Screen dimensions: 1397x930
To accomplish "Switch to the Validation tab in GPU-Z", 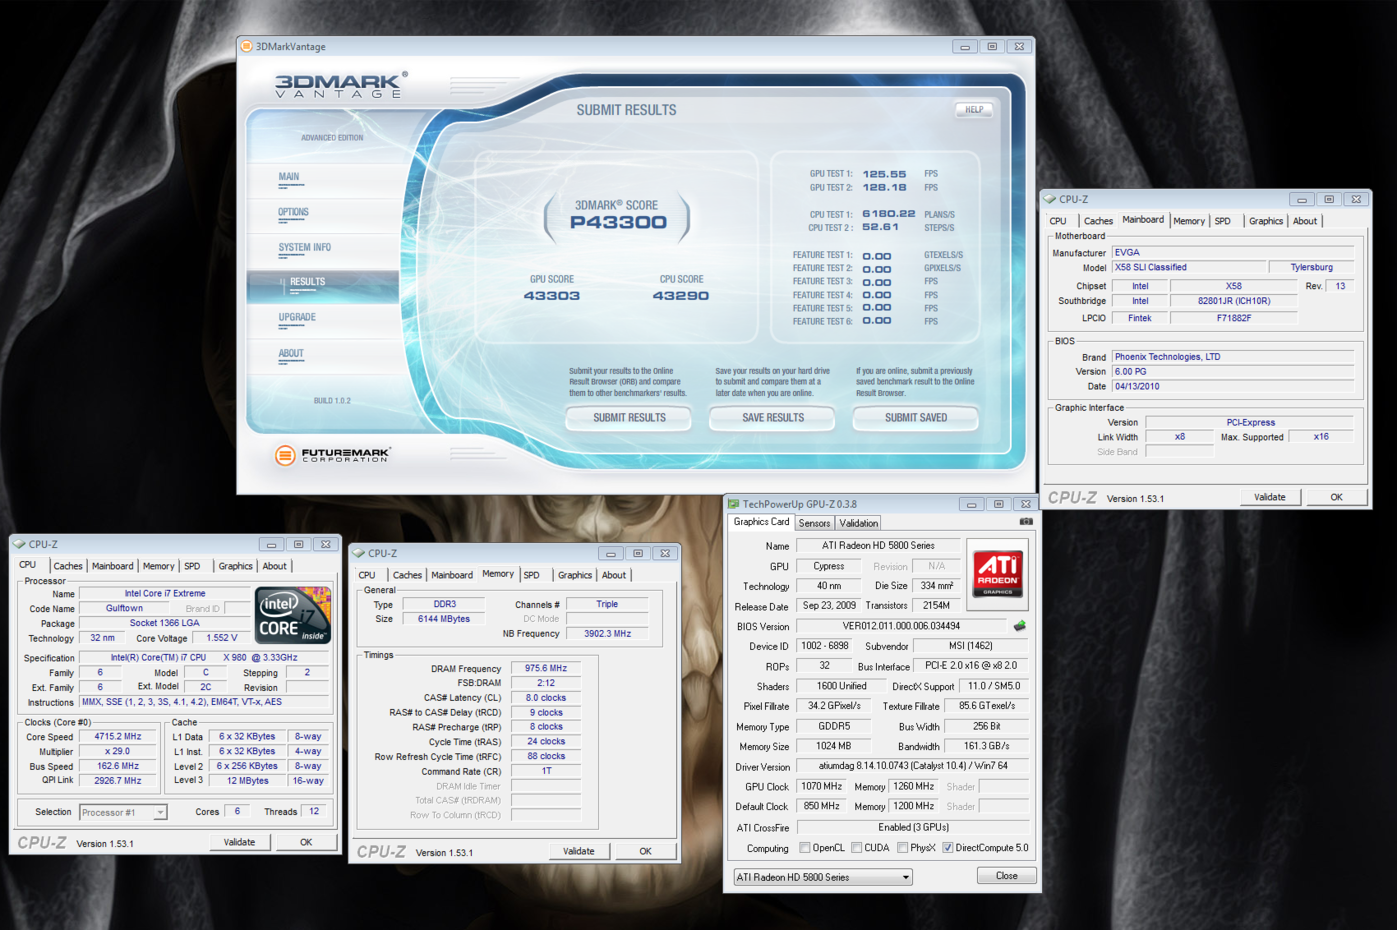I will [858, 523].
